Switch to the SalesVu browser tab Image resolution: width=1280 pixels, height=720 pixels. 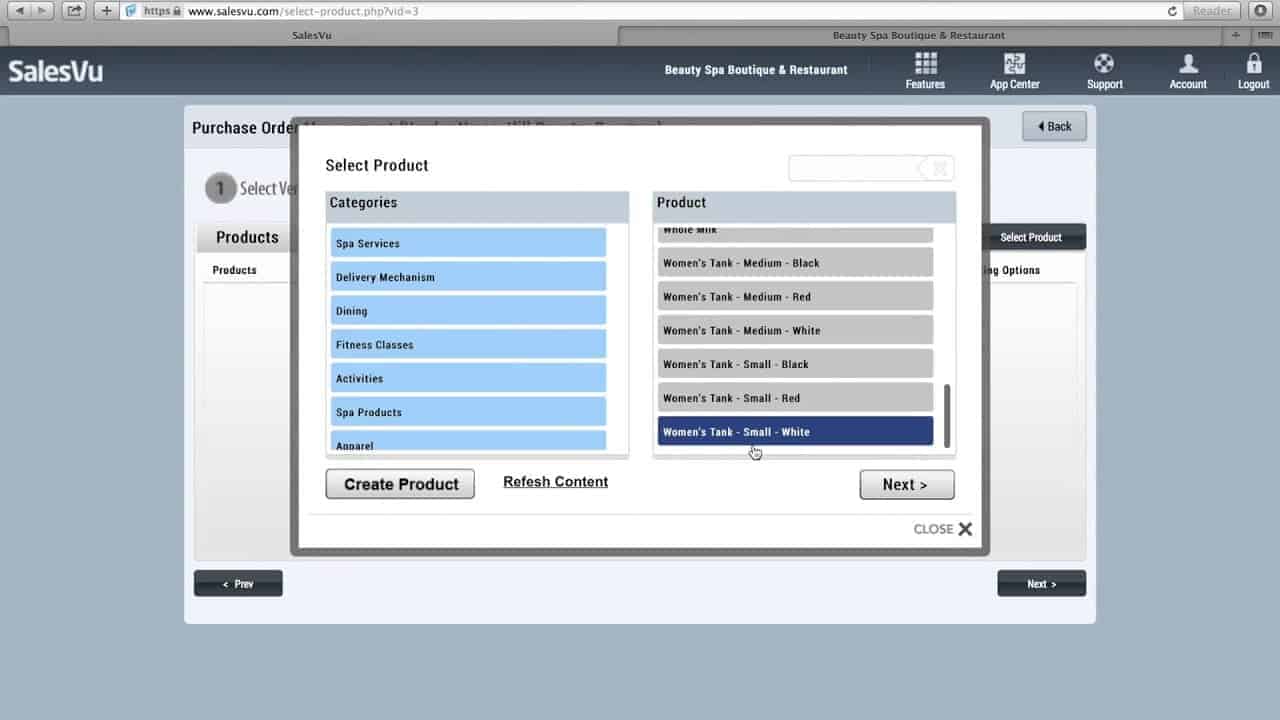point(312,35)
